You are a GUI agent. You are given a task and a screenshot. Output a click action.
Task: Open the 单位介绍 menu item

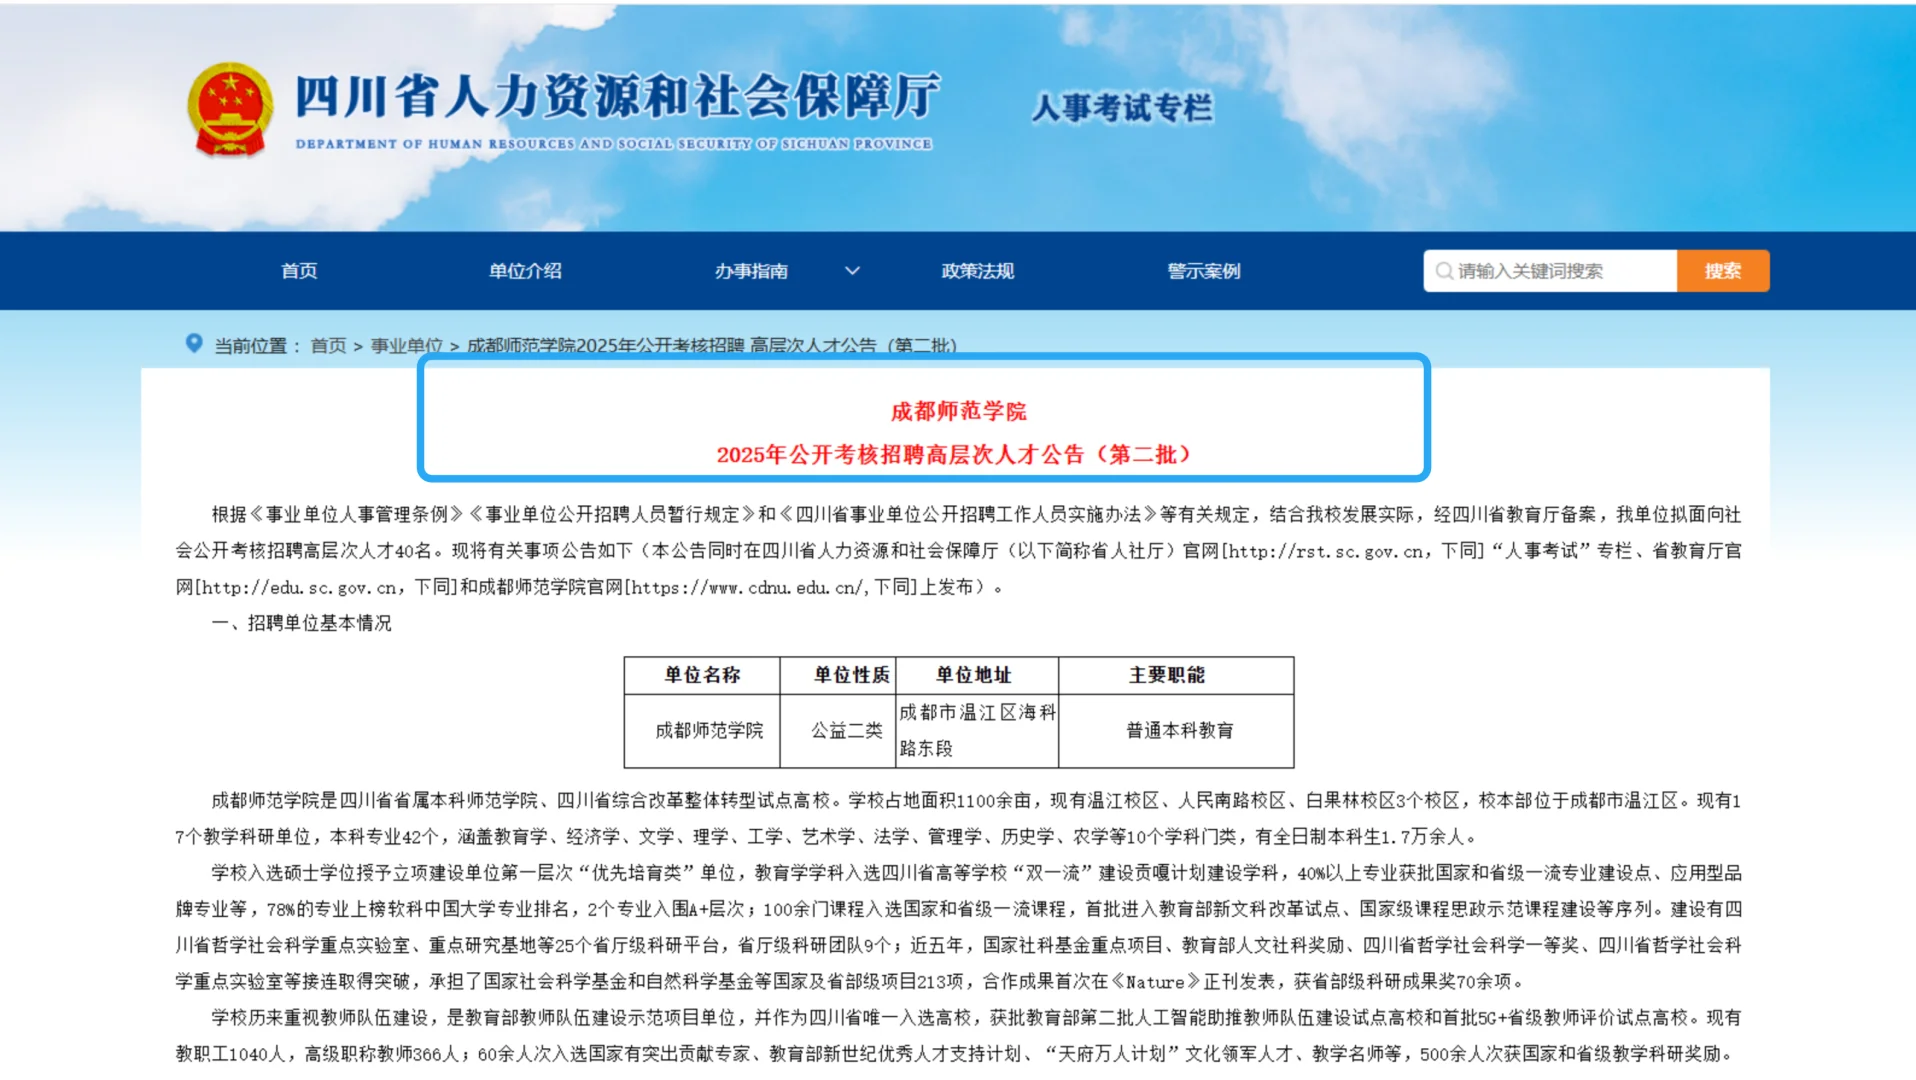tap(525, 271)
